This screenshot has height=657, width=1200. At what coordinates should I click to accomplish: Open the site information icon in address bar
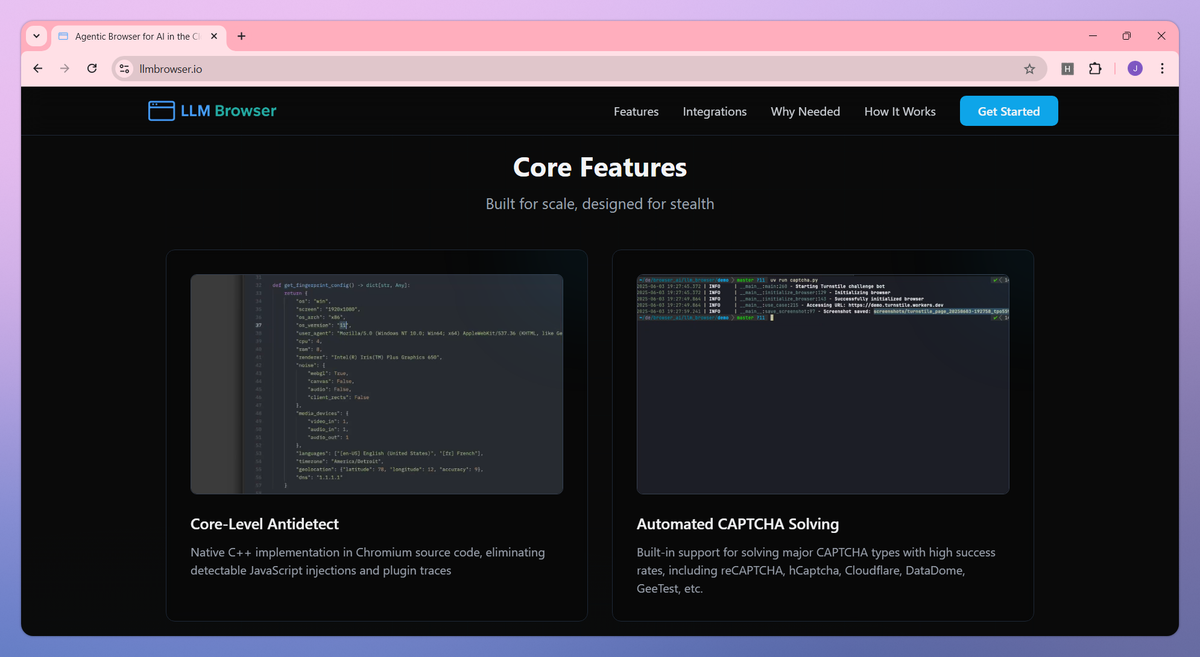coord(124,69)
